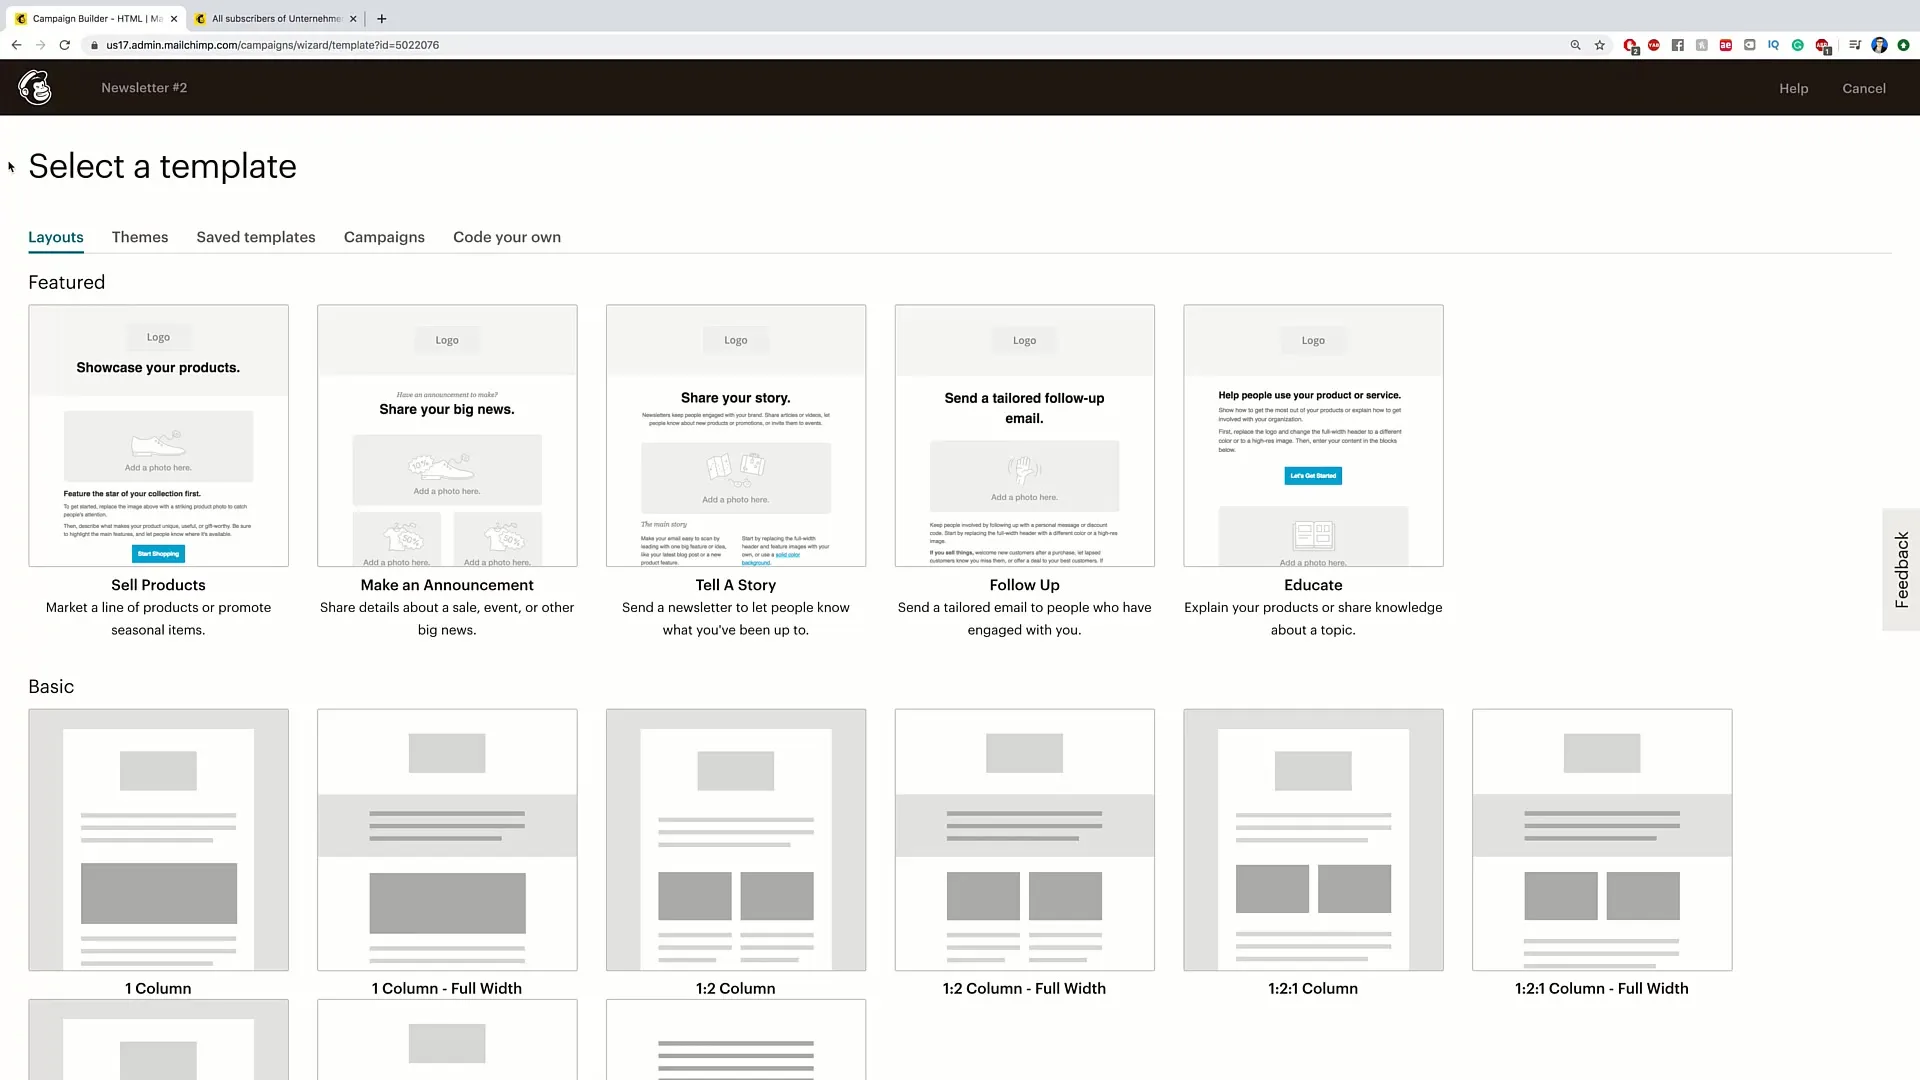Select the 1:2:1 Column - Full Width layout
This screenshot has height=1080, width=1920.
[x=1602, y=840]
